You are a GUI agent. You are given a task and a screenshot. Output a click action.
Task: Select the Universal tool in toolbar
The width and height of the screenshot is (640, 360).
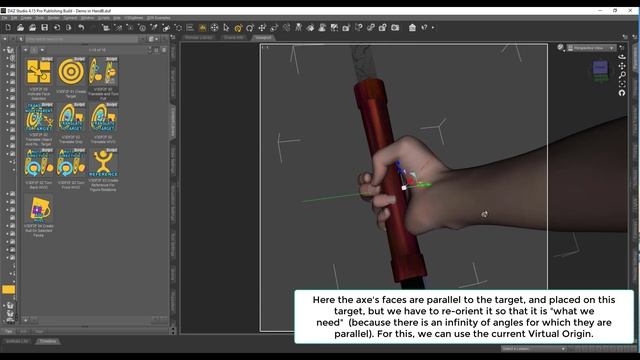tap(214, 27)
